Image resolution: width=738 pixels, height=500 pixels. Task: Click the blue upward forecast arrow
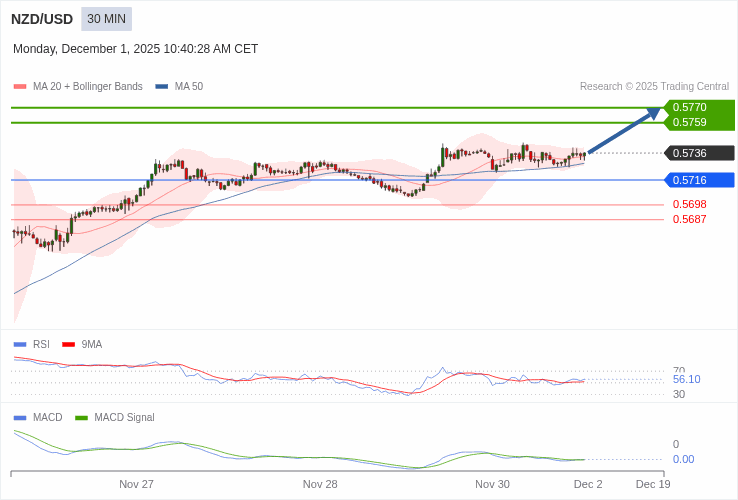tap(624, 131)
